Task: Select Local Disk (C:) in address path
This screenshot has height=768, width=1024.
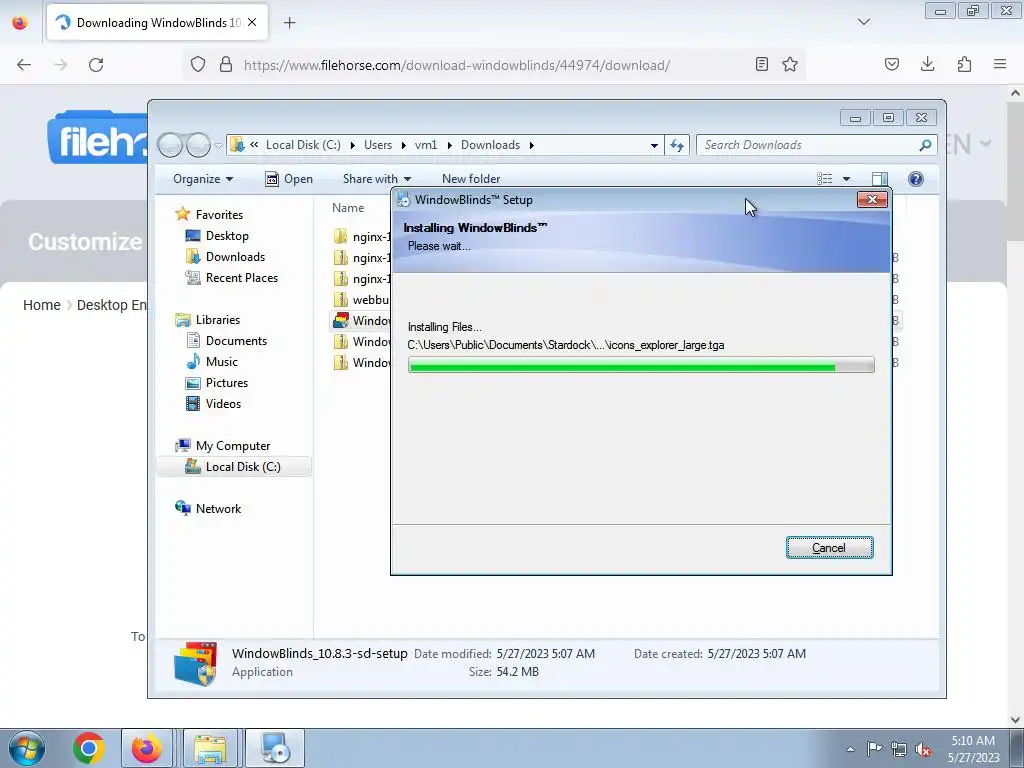Action: [303, 145]
